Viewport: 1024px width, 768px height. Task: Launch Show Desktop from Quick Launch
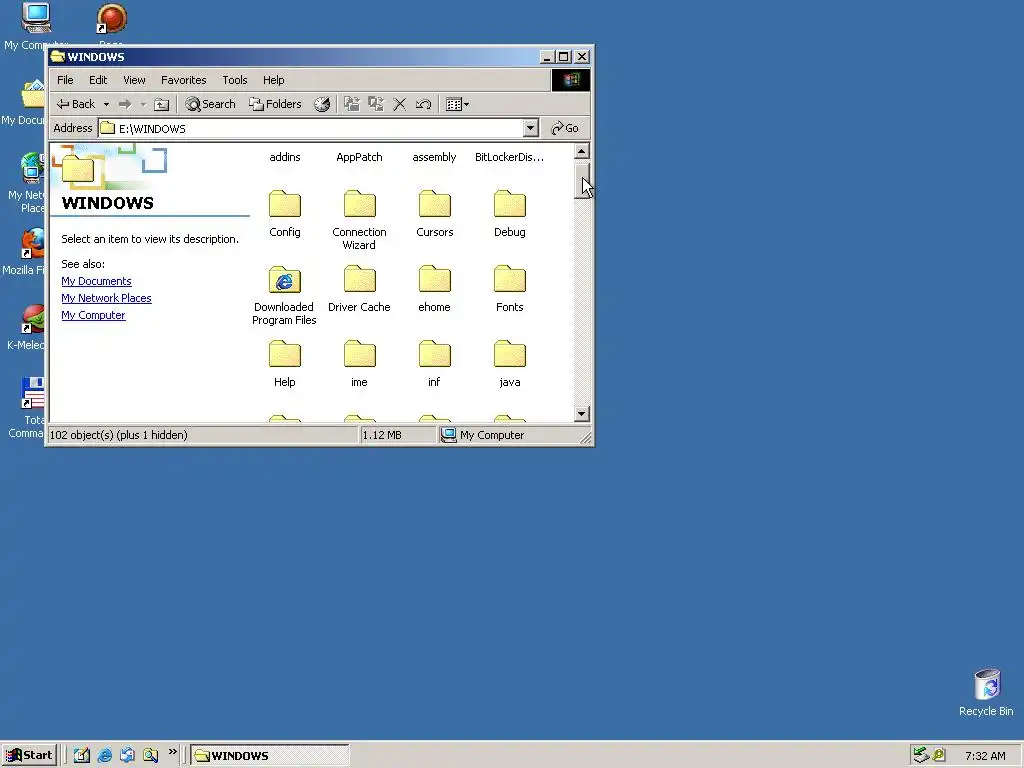(x=82, y=756)
